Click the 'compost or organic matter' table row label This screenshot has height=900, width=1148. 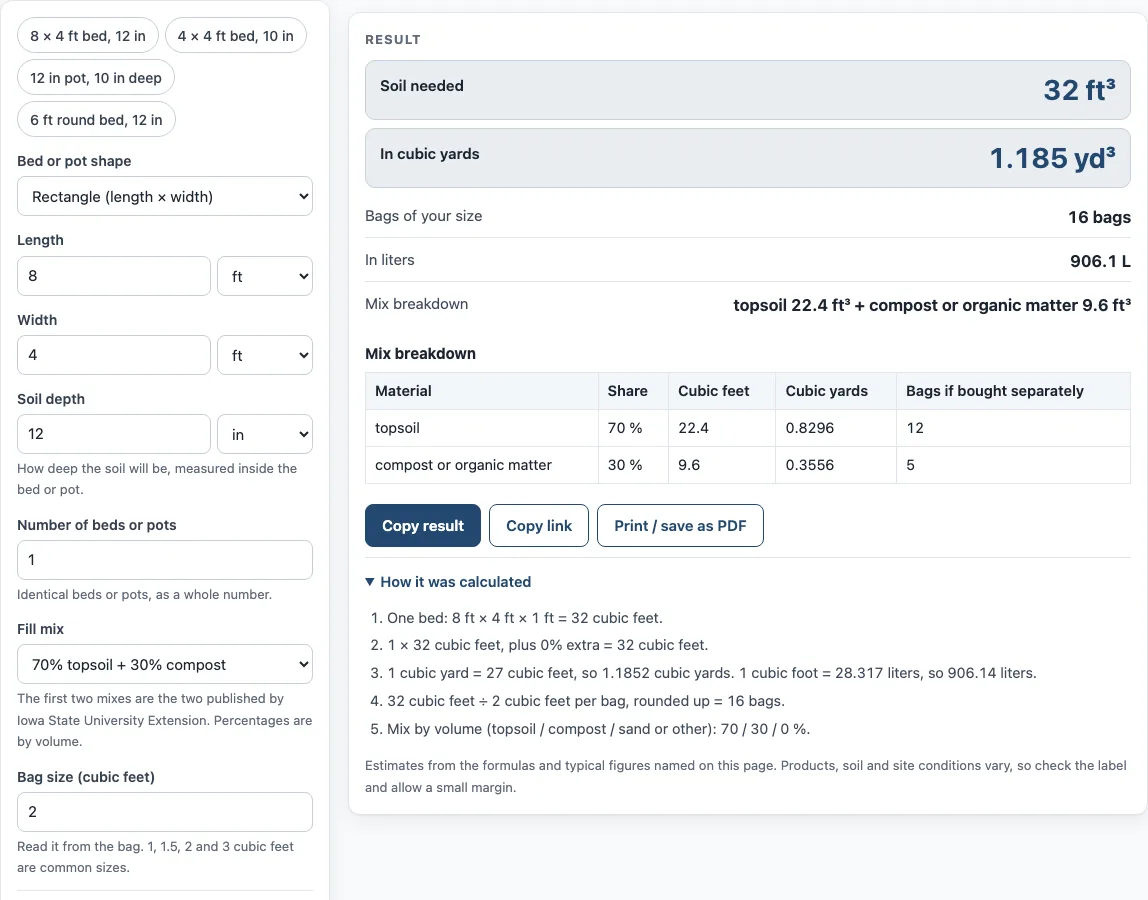point(463,465)
